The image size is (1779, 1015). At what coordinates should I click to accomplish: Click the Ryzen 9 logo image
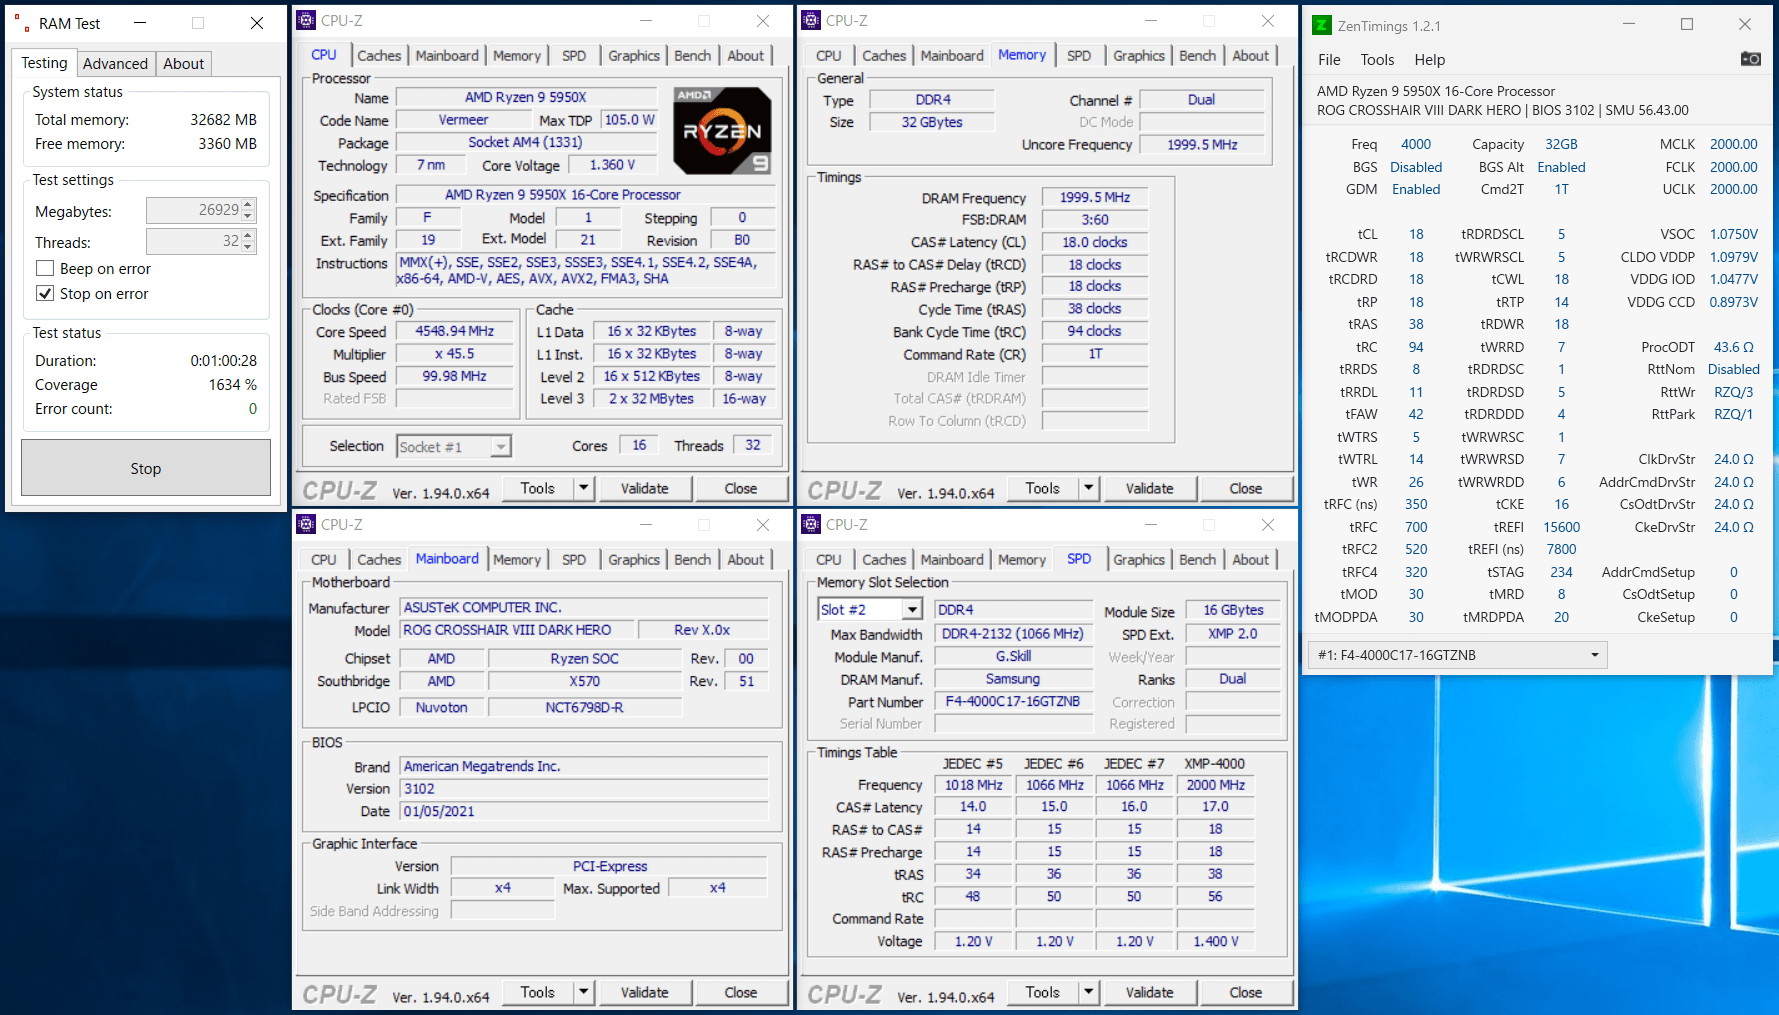[722, 131]
